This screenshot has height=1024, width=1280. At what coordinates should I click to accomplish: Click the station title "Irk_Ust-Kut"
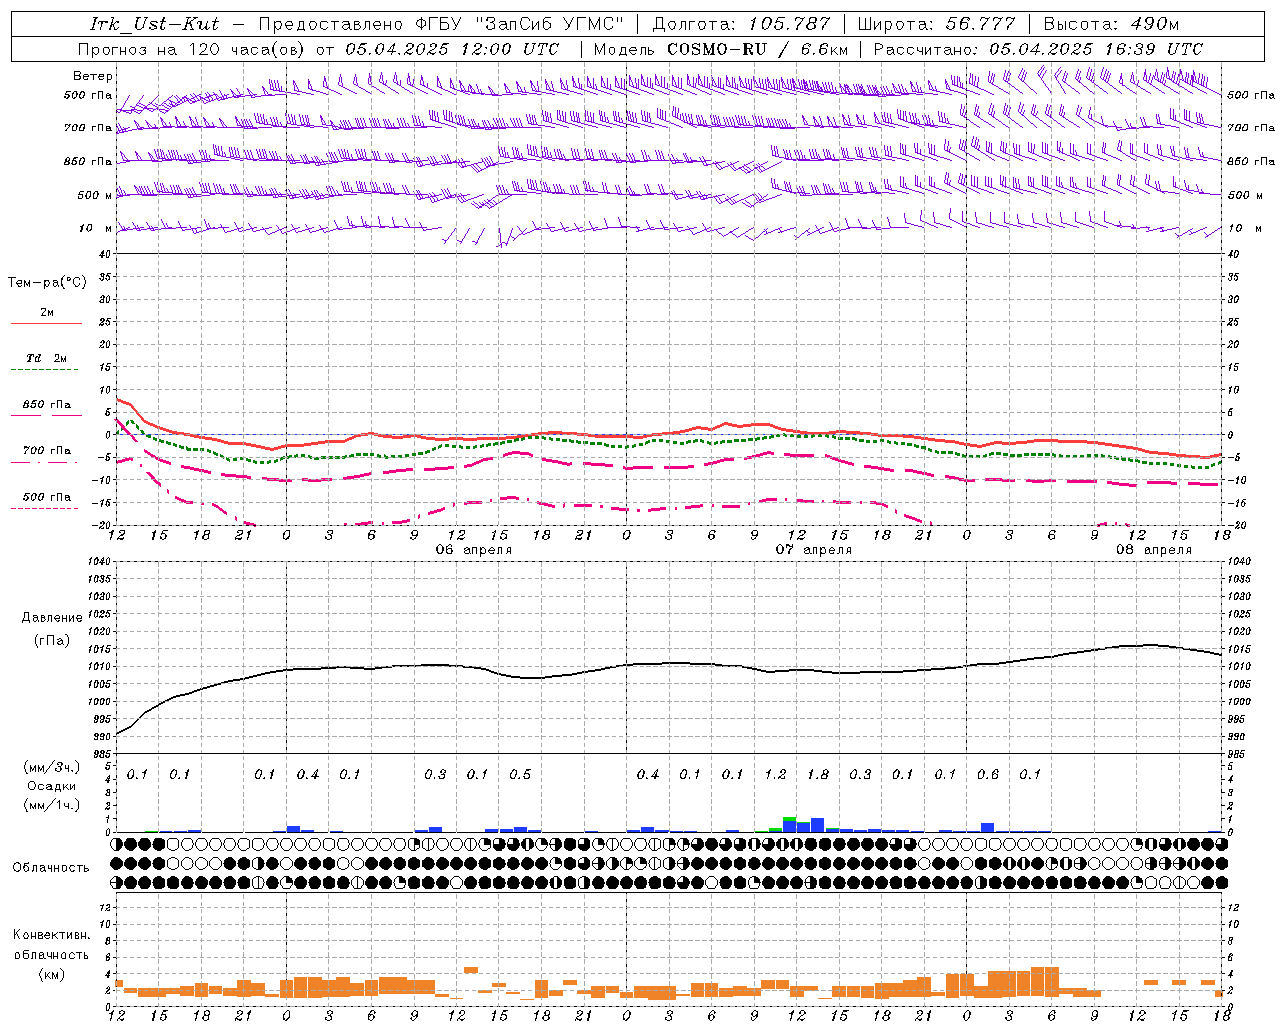(154, 24)
